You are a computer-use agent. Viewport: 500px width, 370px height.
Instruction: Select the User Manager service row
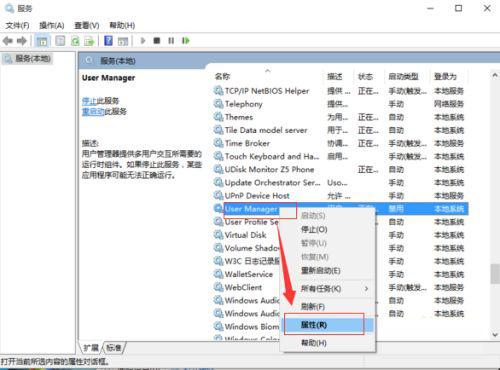click(340, 209)
